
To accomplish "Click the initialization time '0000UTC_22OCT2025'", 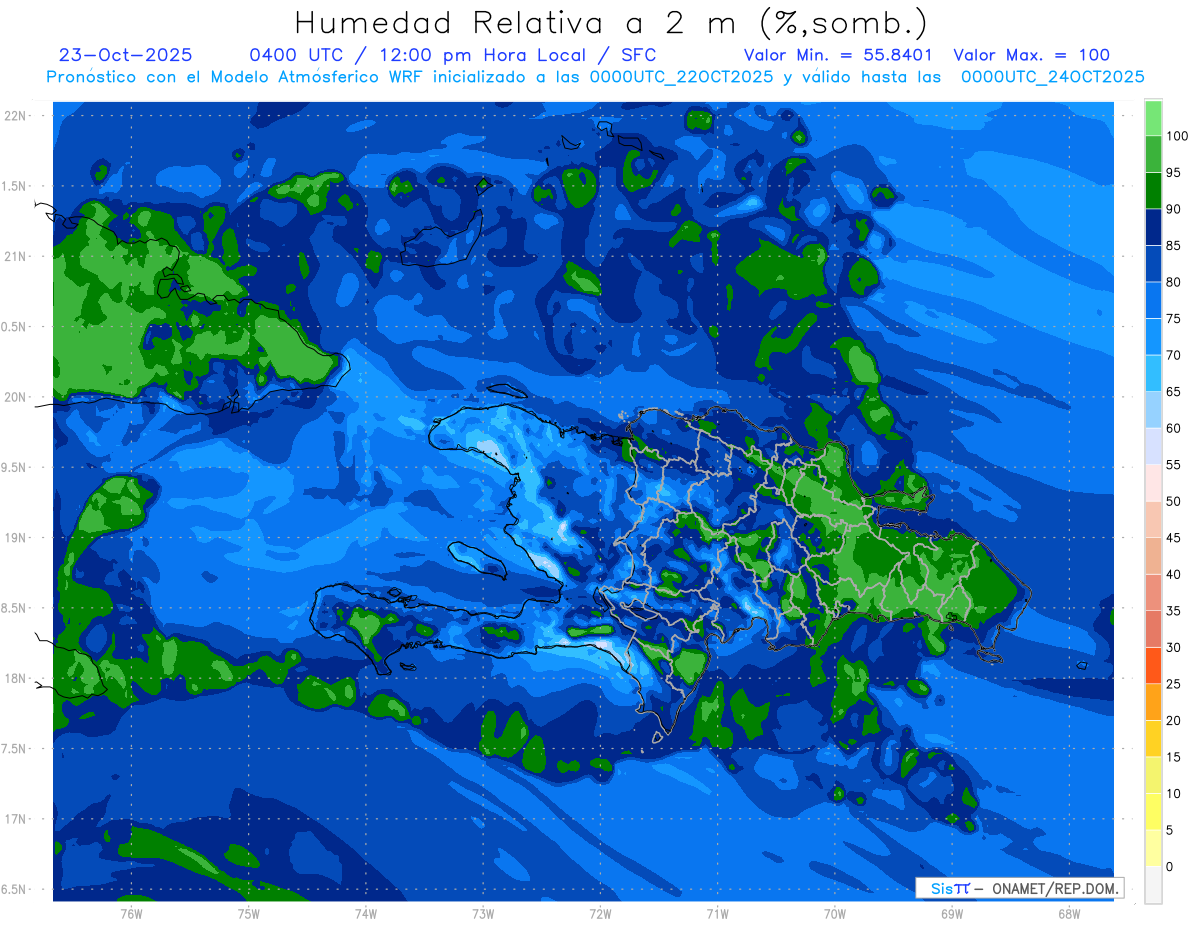I will click(x=681, y=77).
